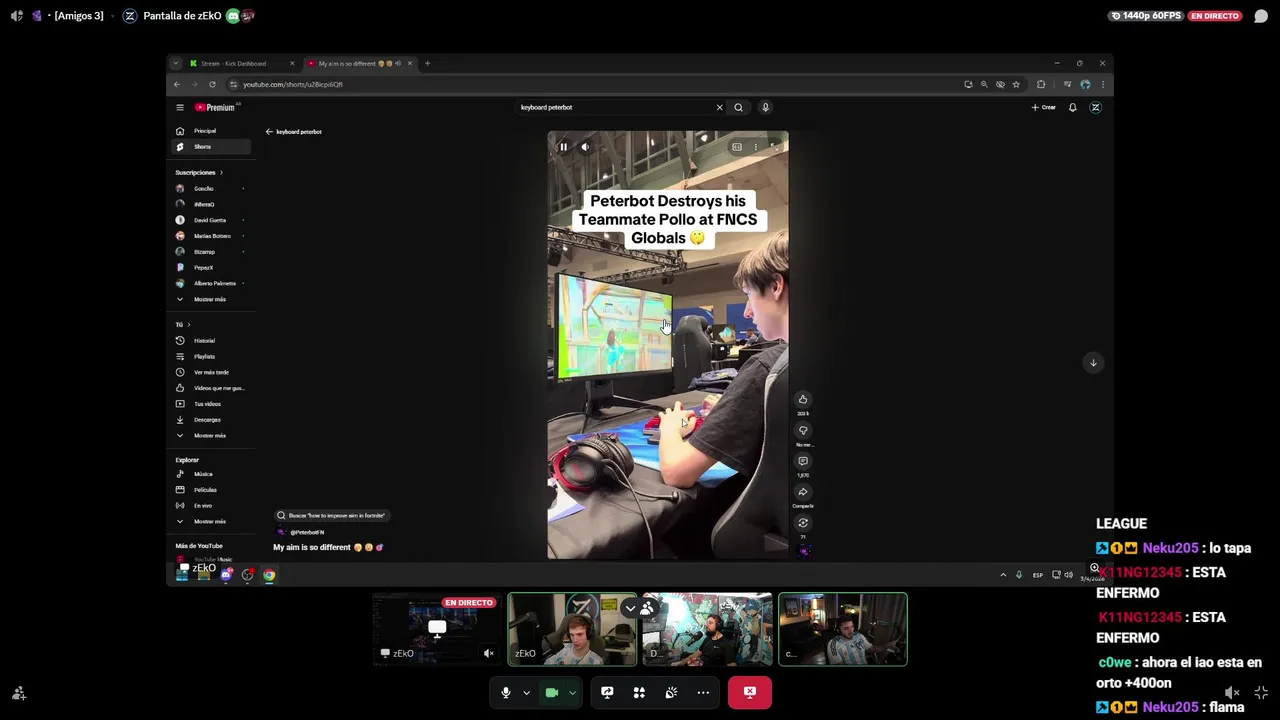The image size is (1280, 720).
Task: Click the YouTube Premium logo
Action: pos(217,107)
